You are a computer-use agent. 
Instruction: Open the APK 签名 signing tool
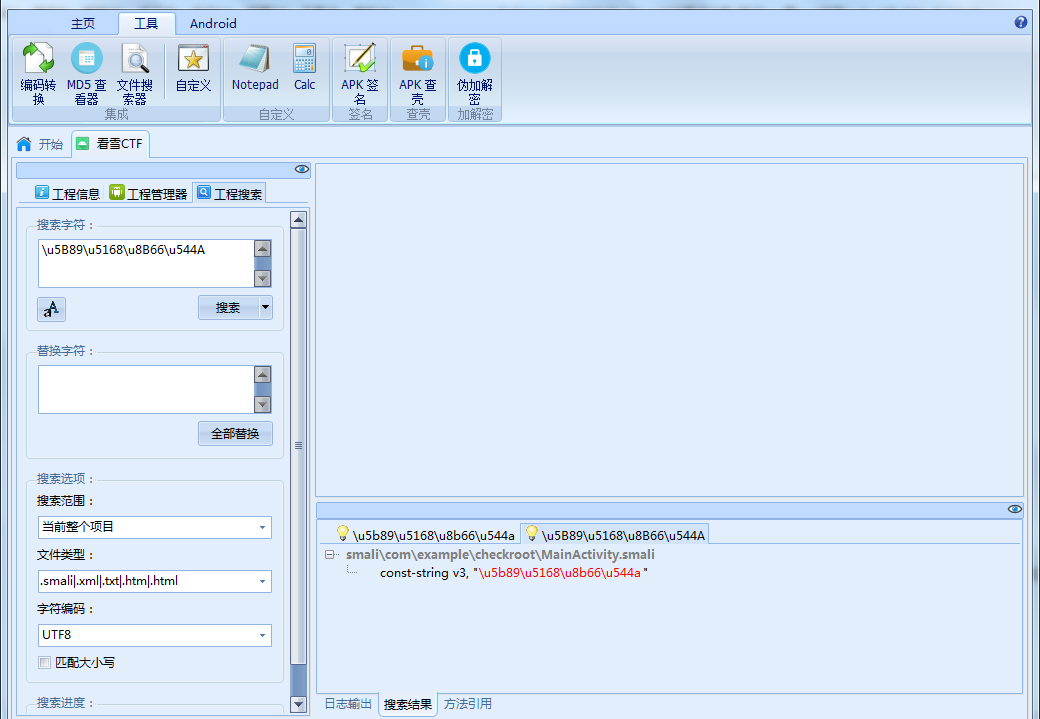359,73
